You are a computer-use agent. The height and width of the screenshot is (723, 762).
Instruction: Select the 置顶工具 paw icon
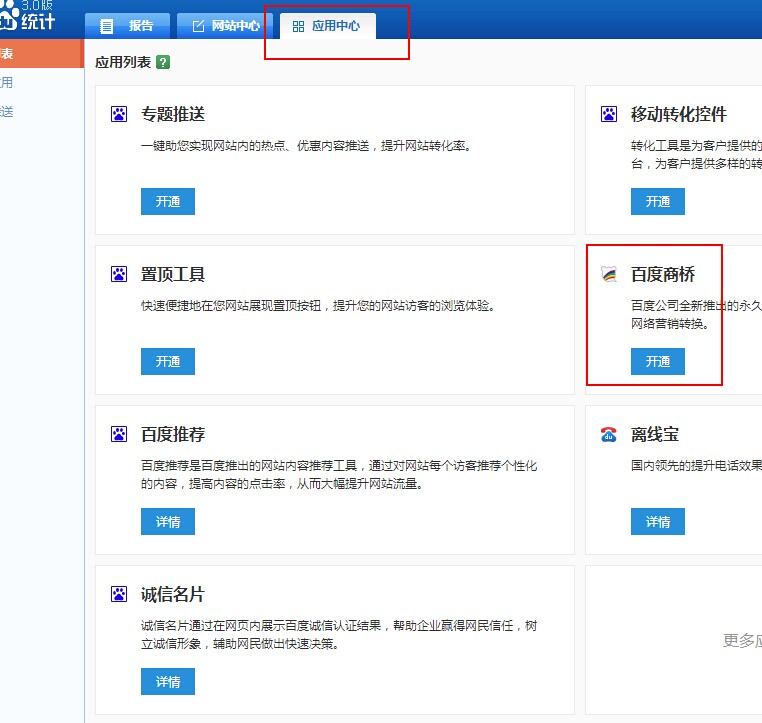[x=119, y=275]
